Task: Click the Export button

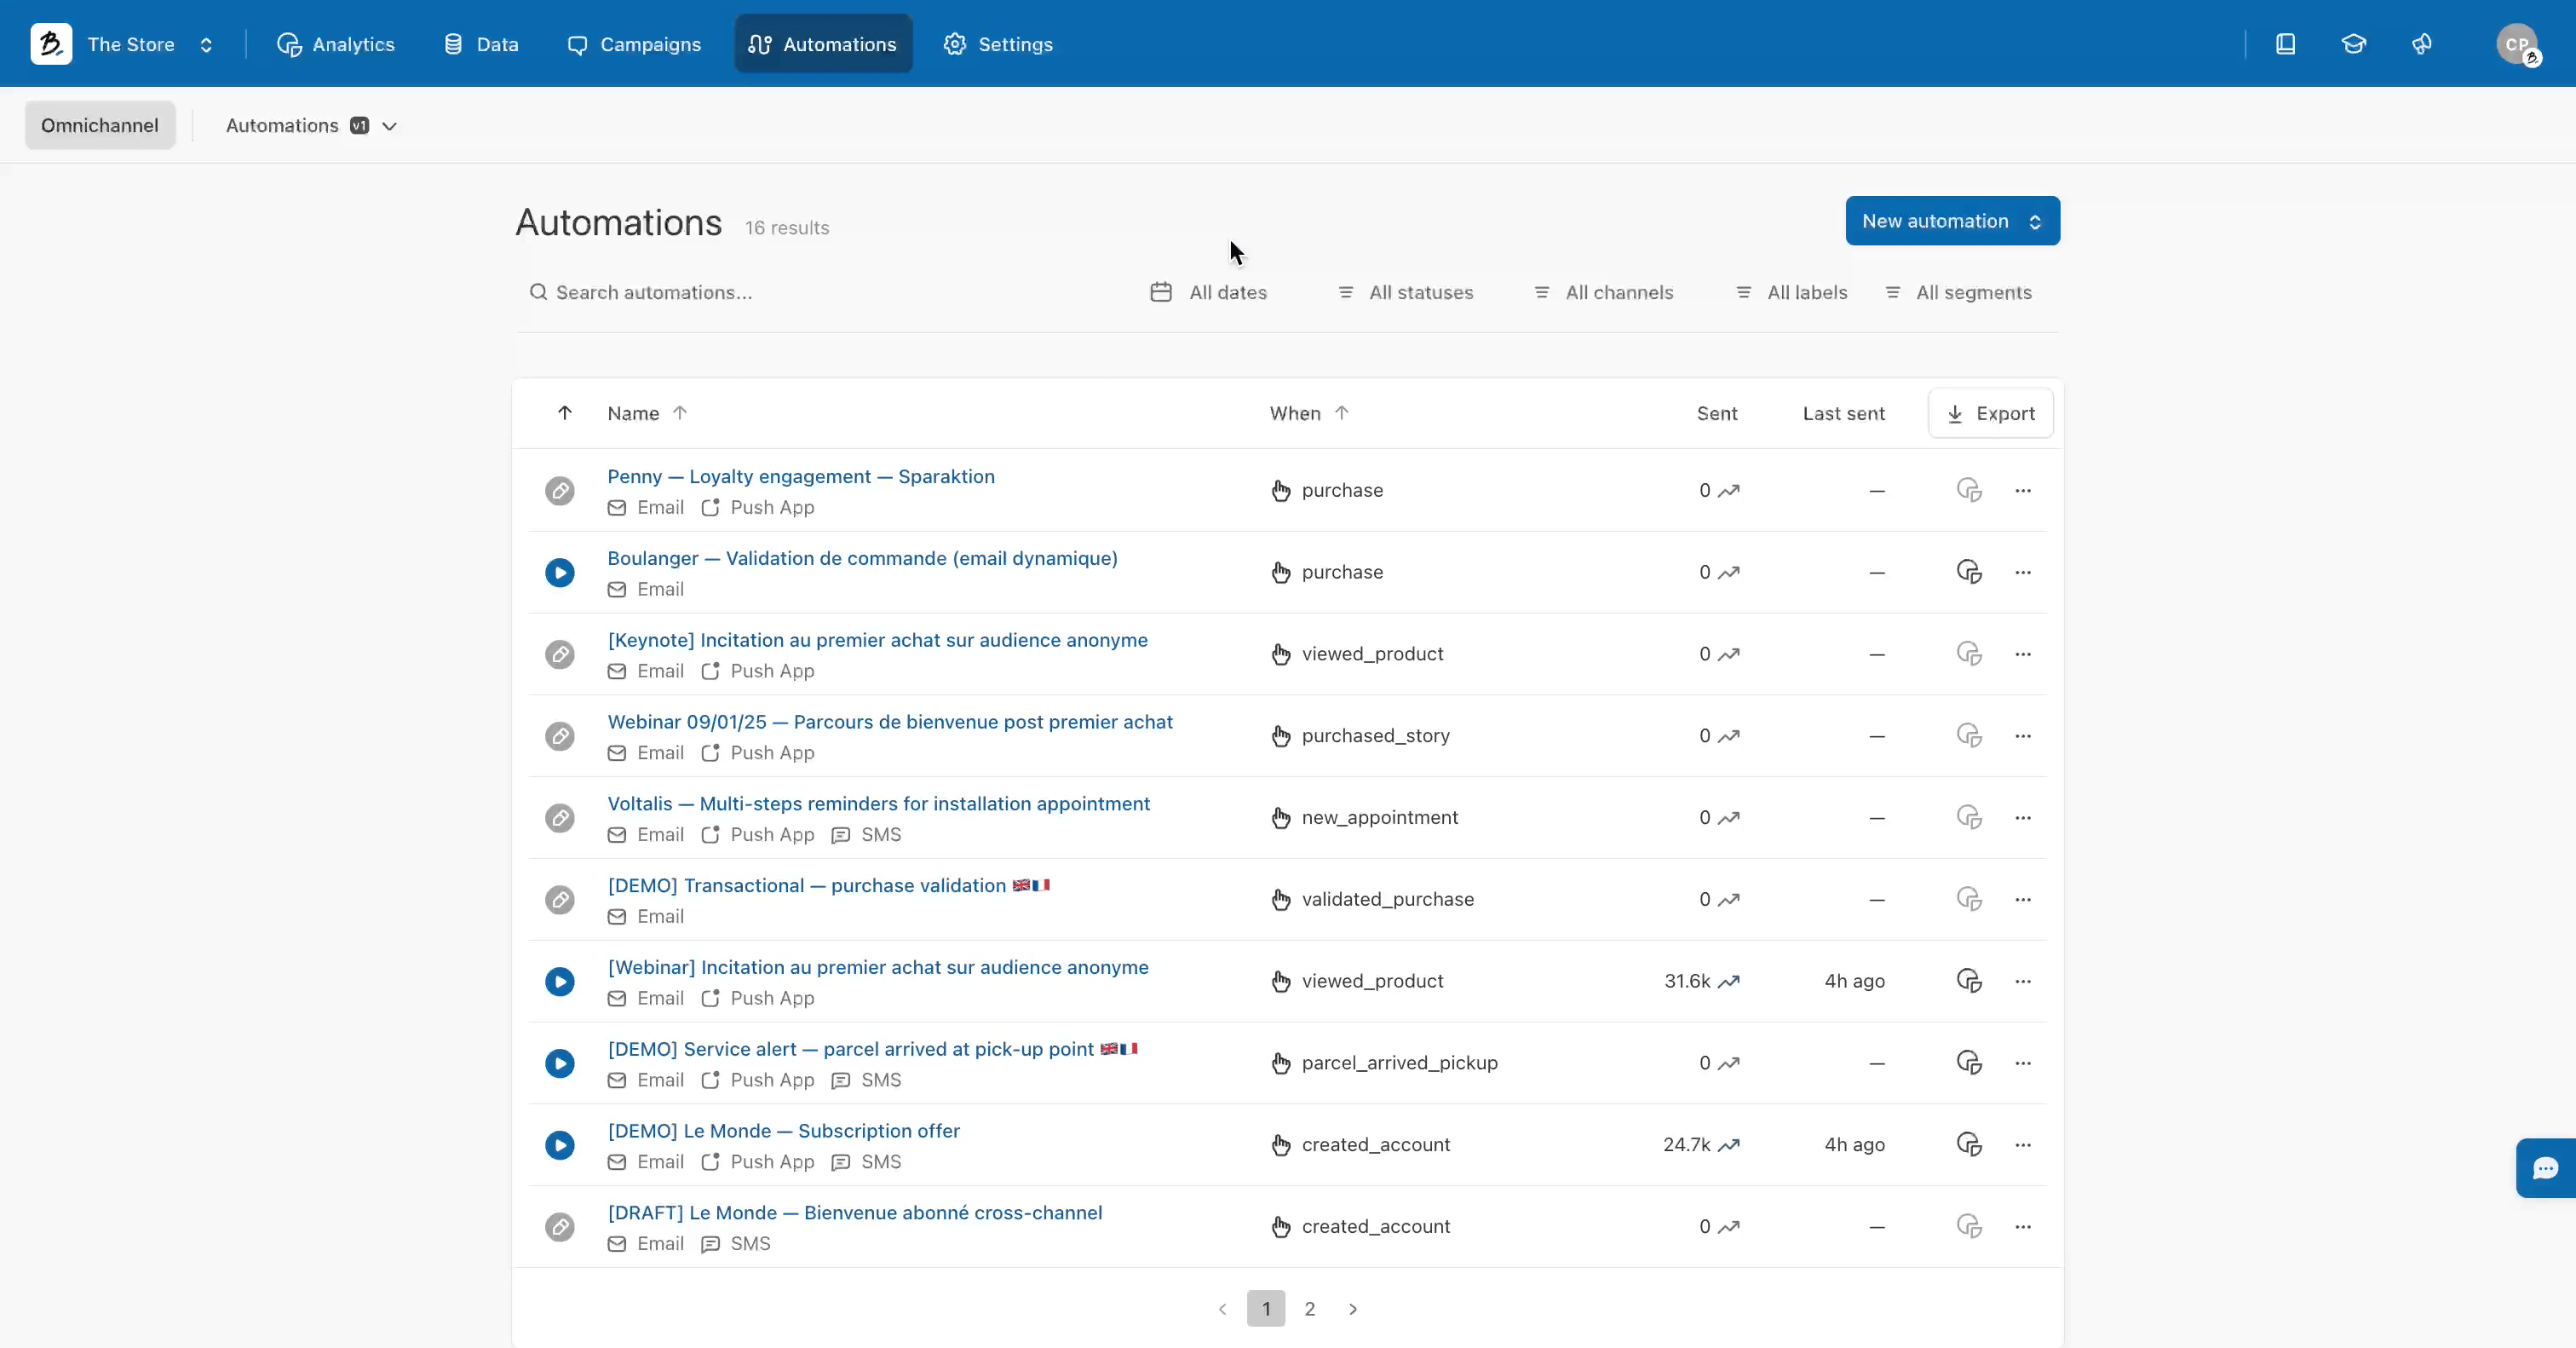Action: [1990, 413]
